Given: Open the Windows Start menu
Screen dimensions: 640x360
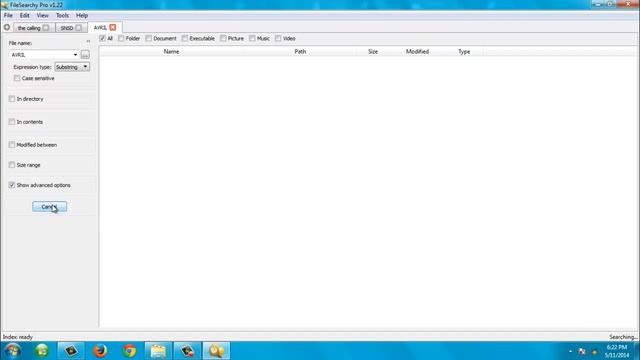Looking at the screenshot, I should point(13,351).
